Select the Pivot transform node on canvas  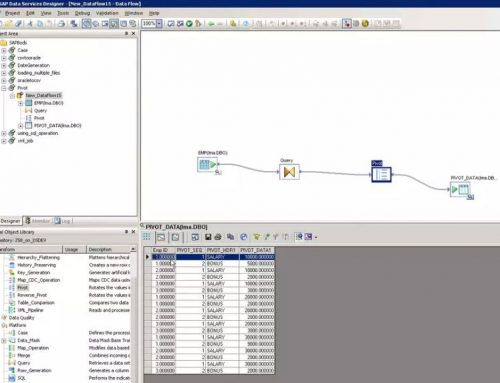[x=381, y=174]
